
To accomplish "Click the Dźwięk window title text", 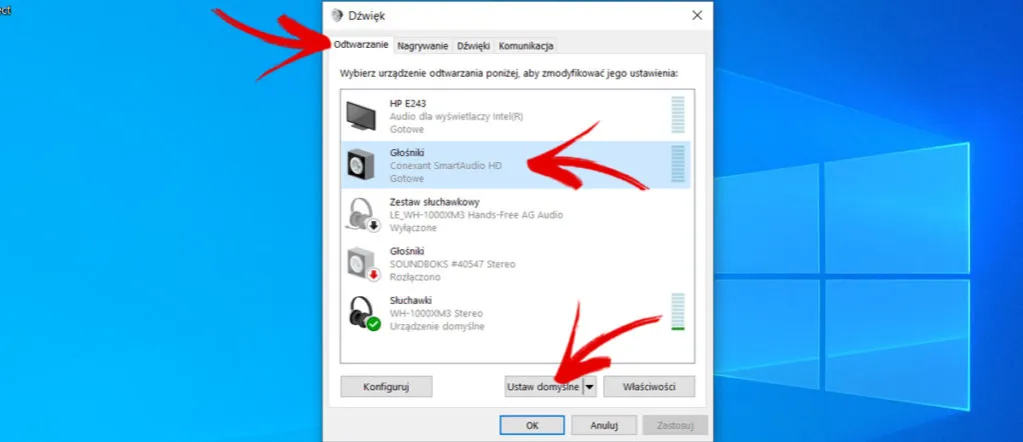I will pyautogui.click(x=367, y=16).
